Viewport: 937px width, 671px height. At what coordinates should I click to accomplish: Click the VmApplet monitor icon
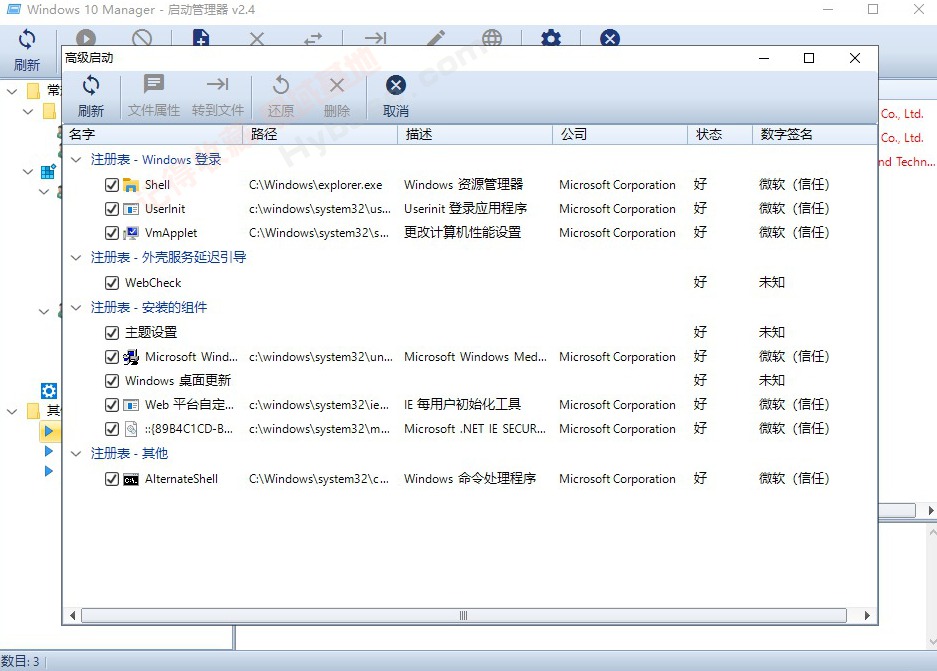(x=131, y=233)
